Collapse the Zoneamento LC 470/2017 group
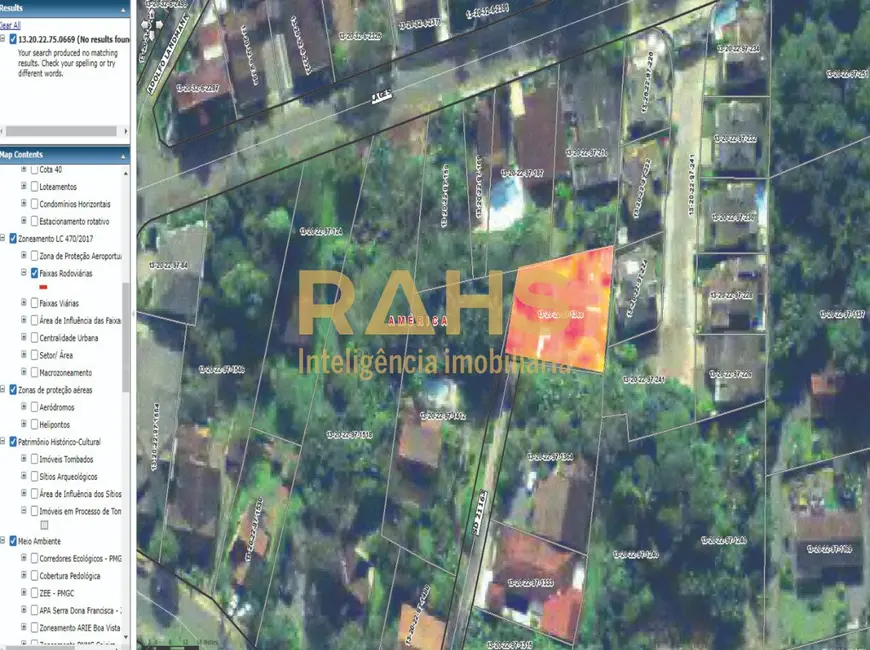The image size is (870, 650). (3, 239)
